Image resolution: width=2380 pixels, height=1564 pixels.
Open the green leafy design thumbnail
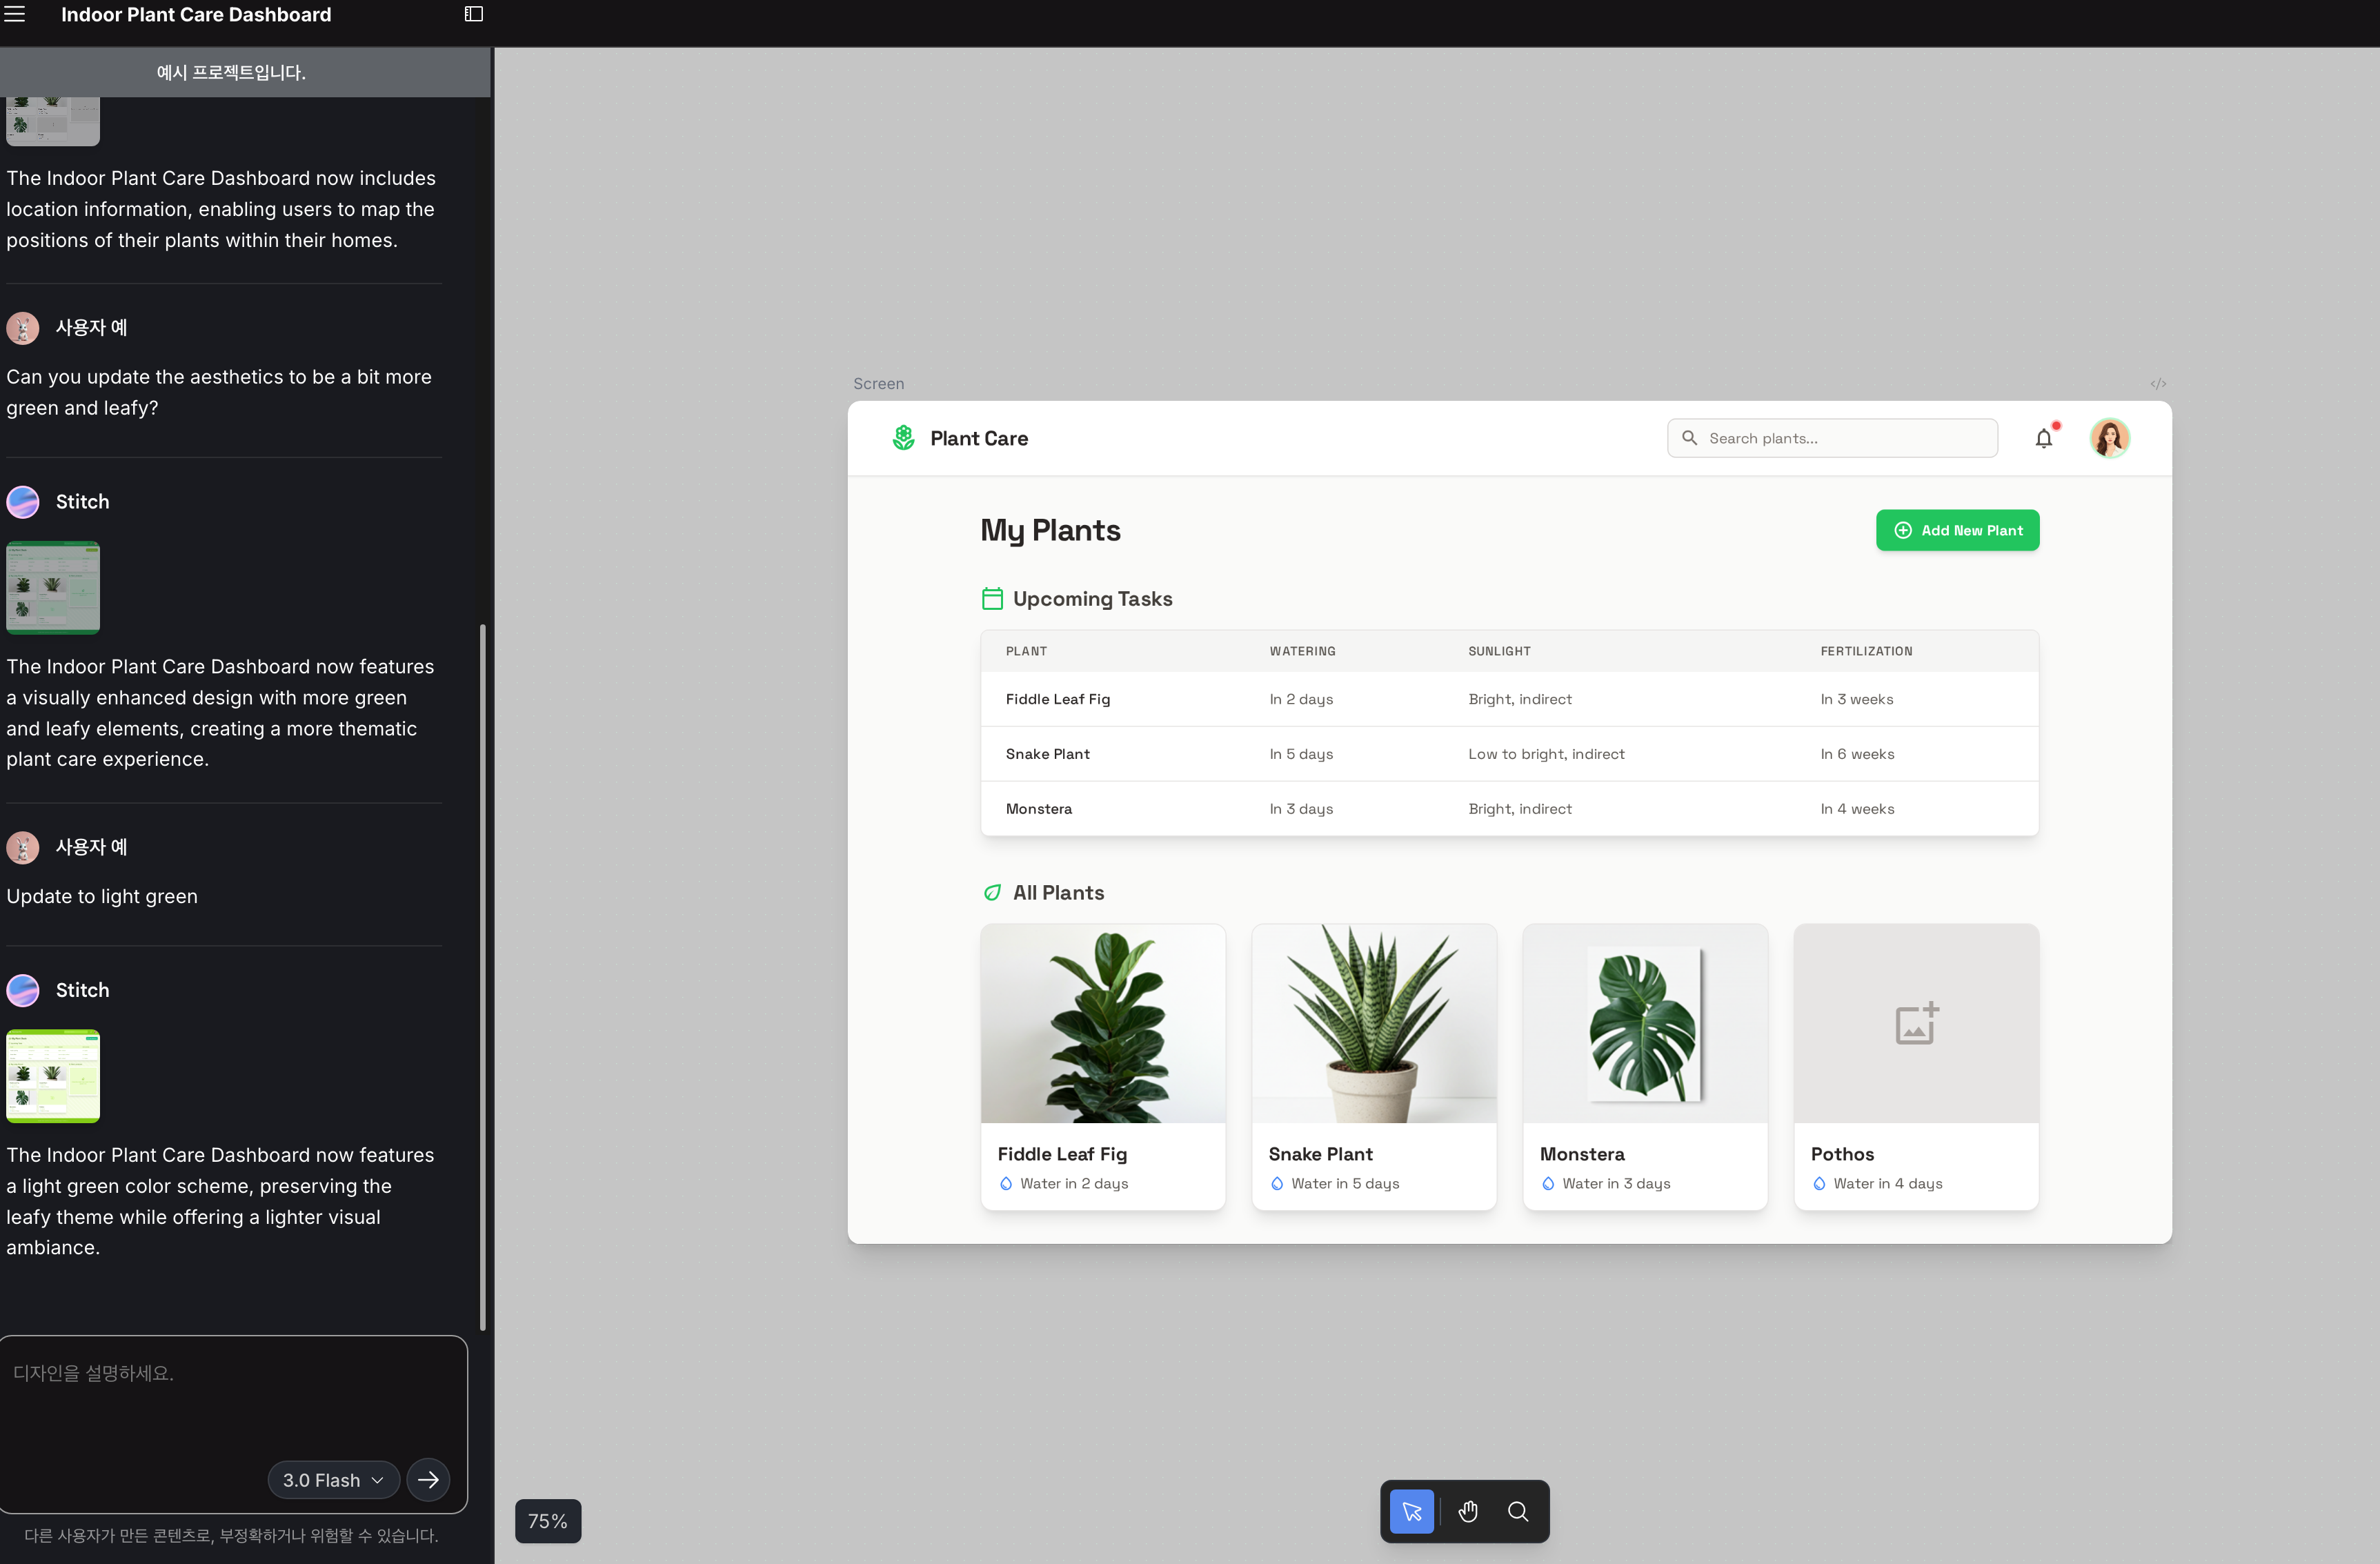[x=53, y=587]
